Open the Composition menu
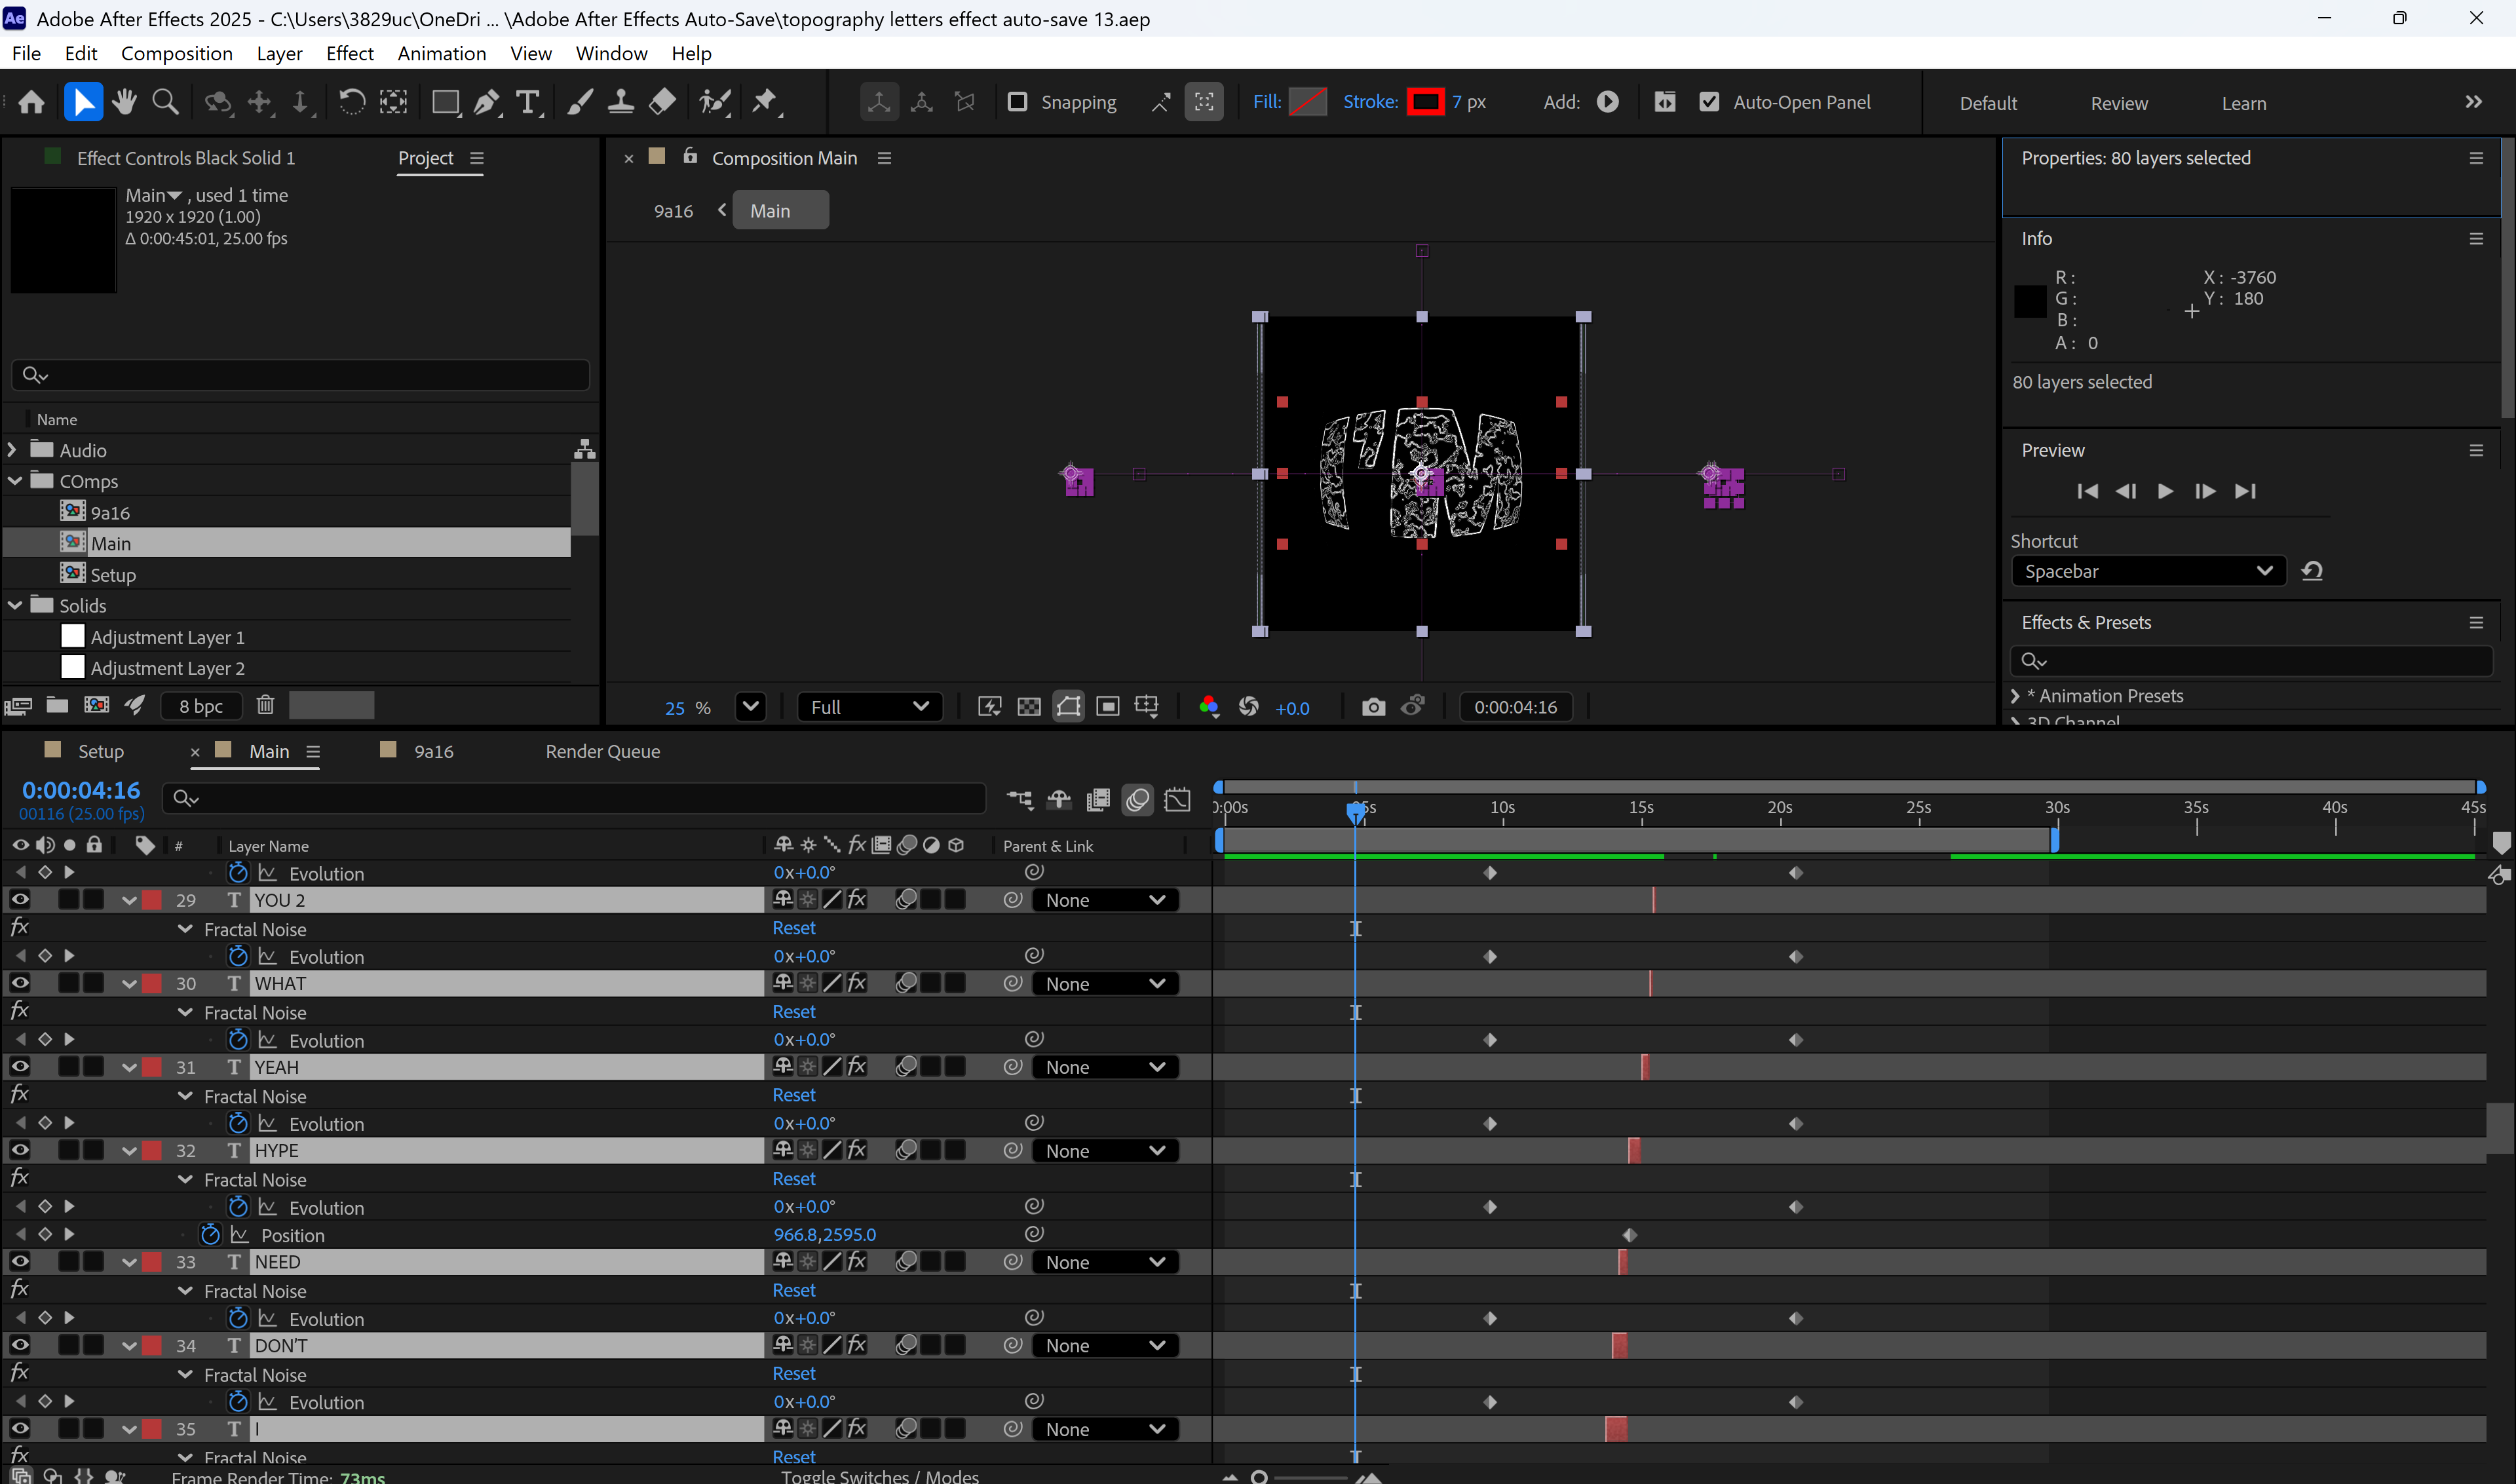2516x1484 pixels. [x=176, y=53]
